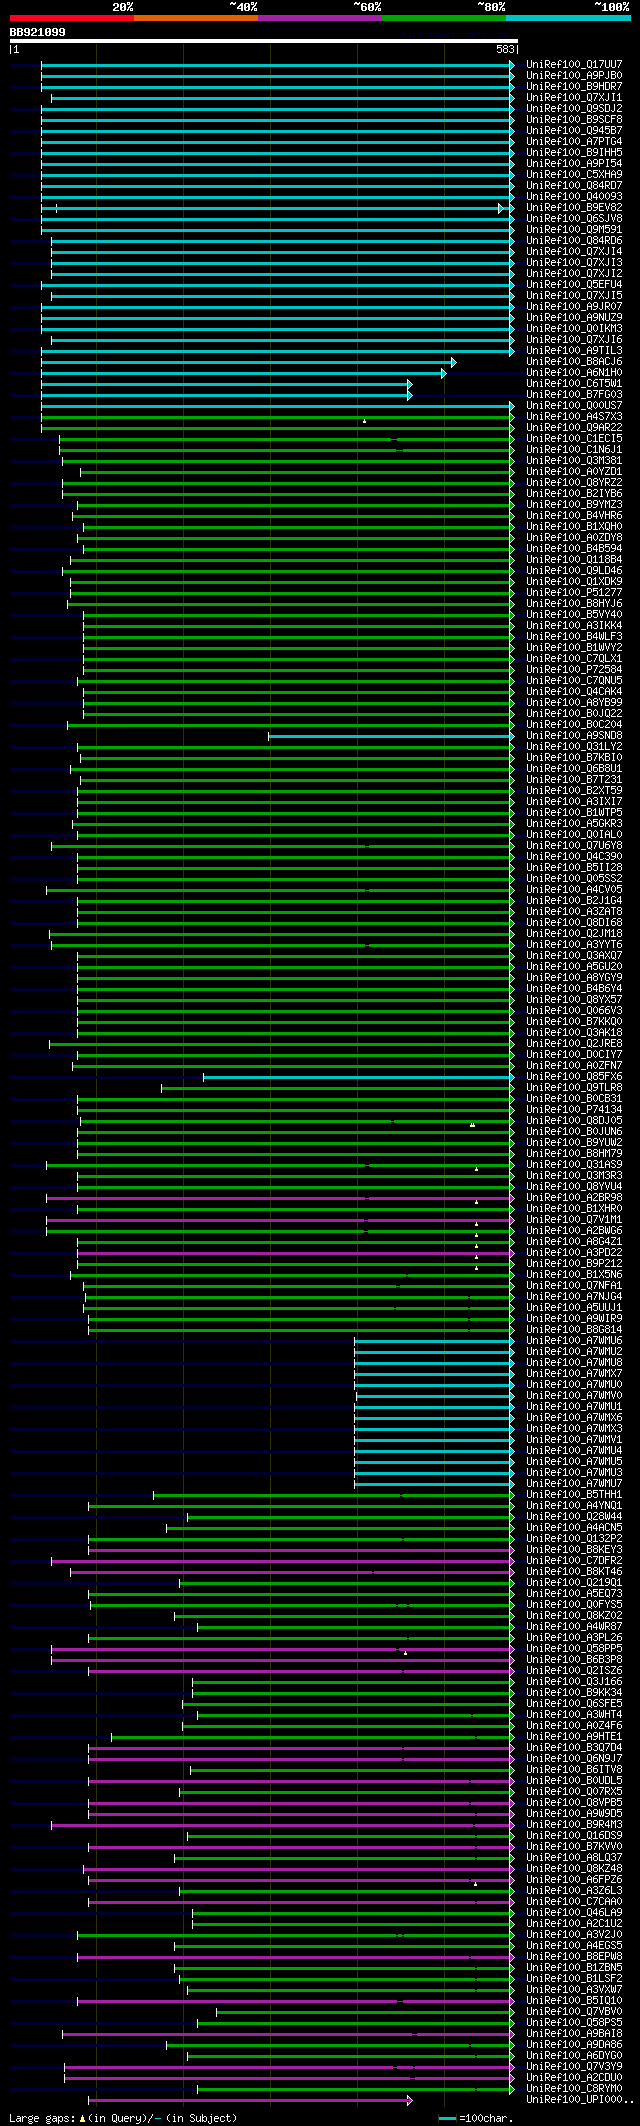Screen dimensions: 640x2126
Task: Select the label UniRef100_C6T5W1
Action: pos(574,383)
